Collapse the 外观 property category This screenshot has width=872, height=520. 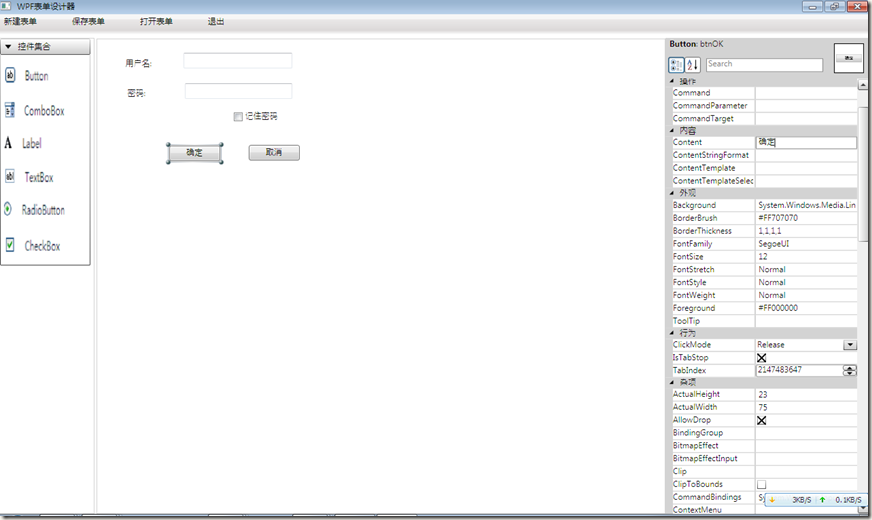tap(672, 193)
